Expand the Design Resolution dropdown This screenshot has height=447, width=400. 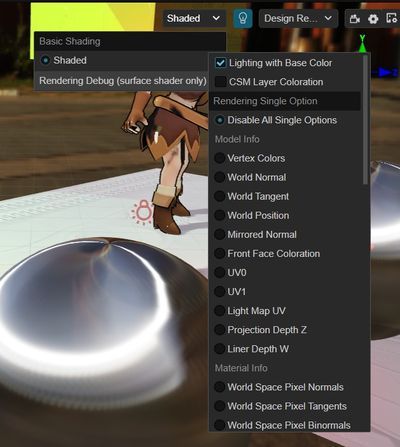coord(298,18)
